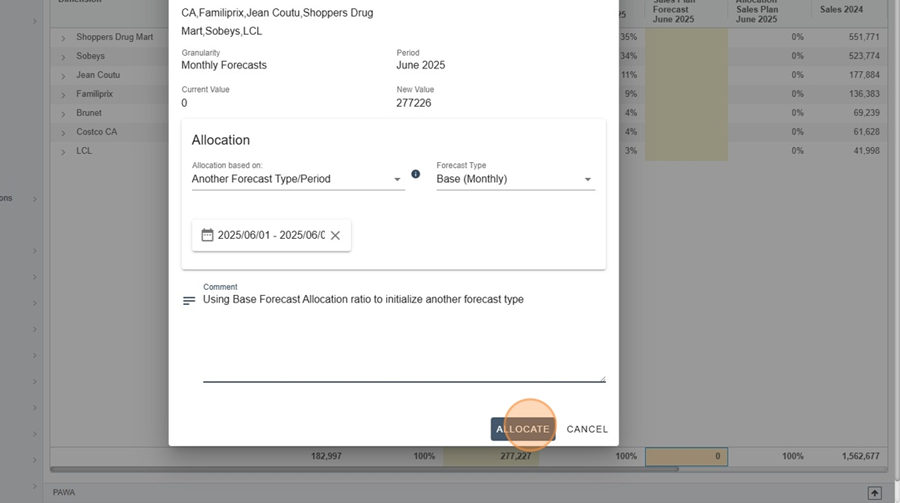Viewport: 900px width, 503px height.
Task: Expand the Shoppers Drug Mart row
Action: coord(63,38)
